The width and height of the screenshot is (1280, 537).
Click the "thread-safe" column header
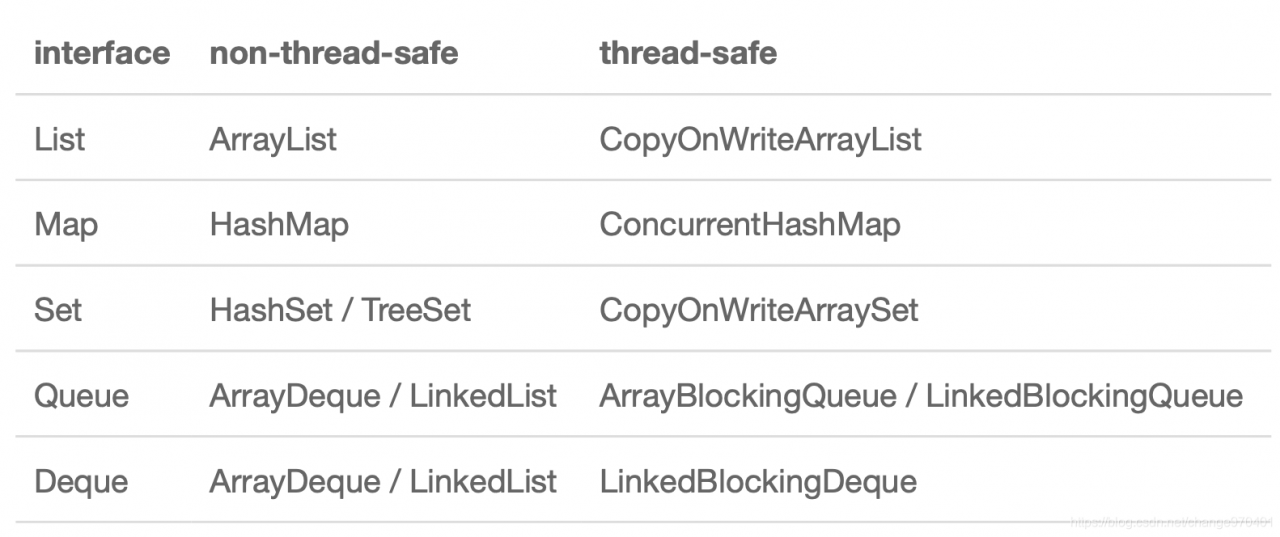click(688, 53)
